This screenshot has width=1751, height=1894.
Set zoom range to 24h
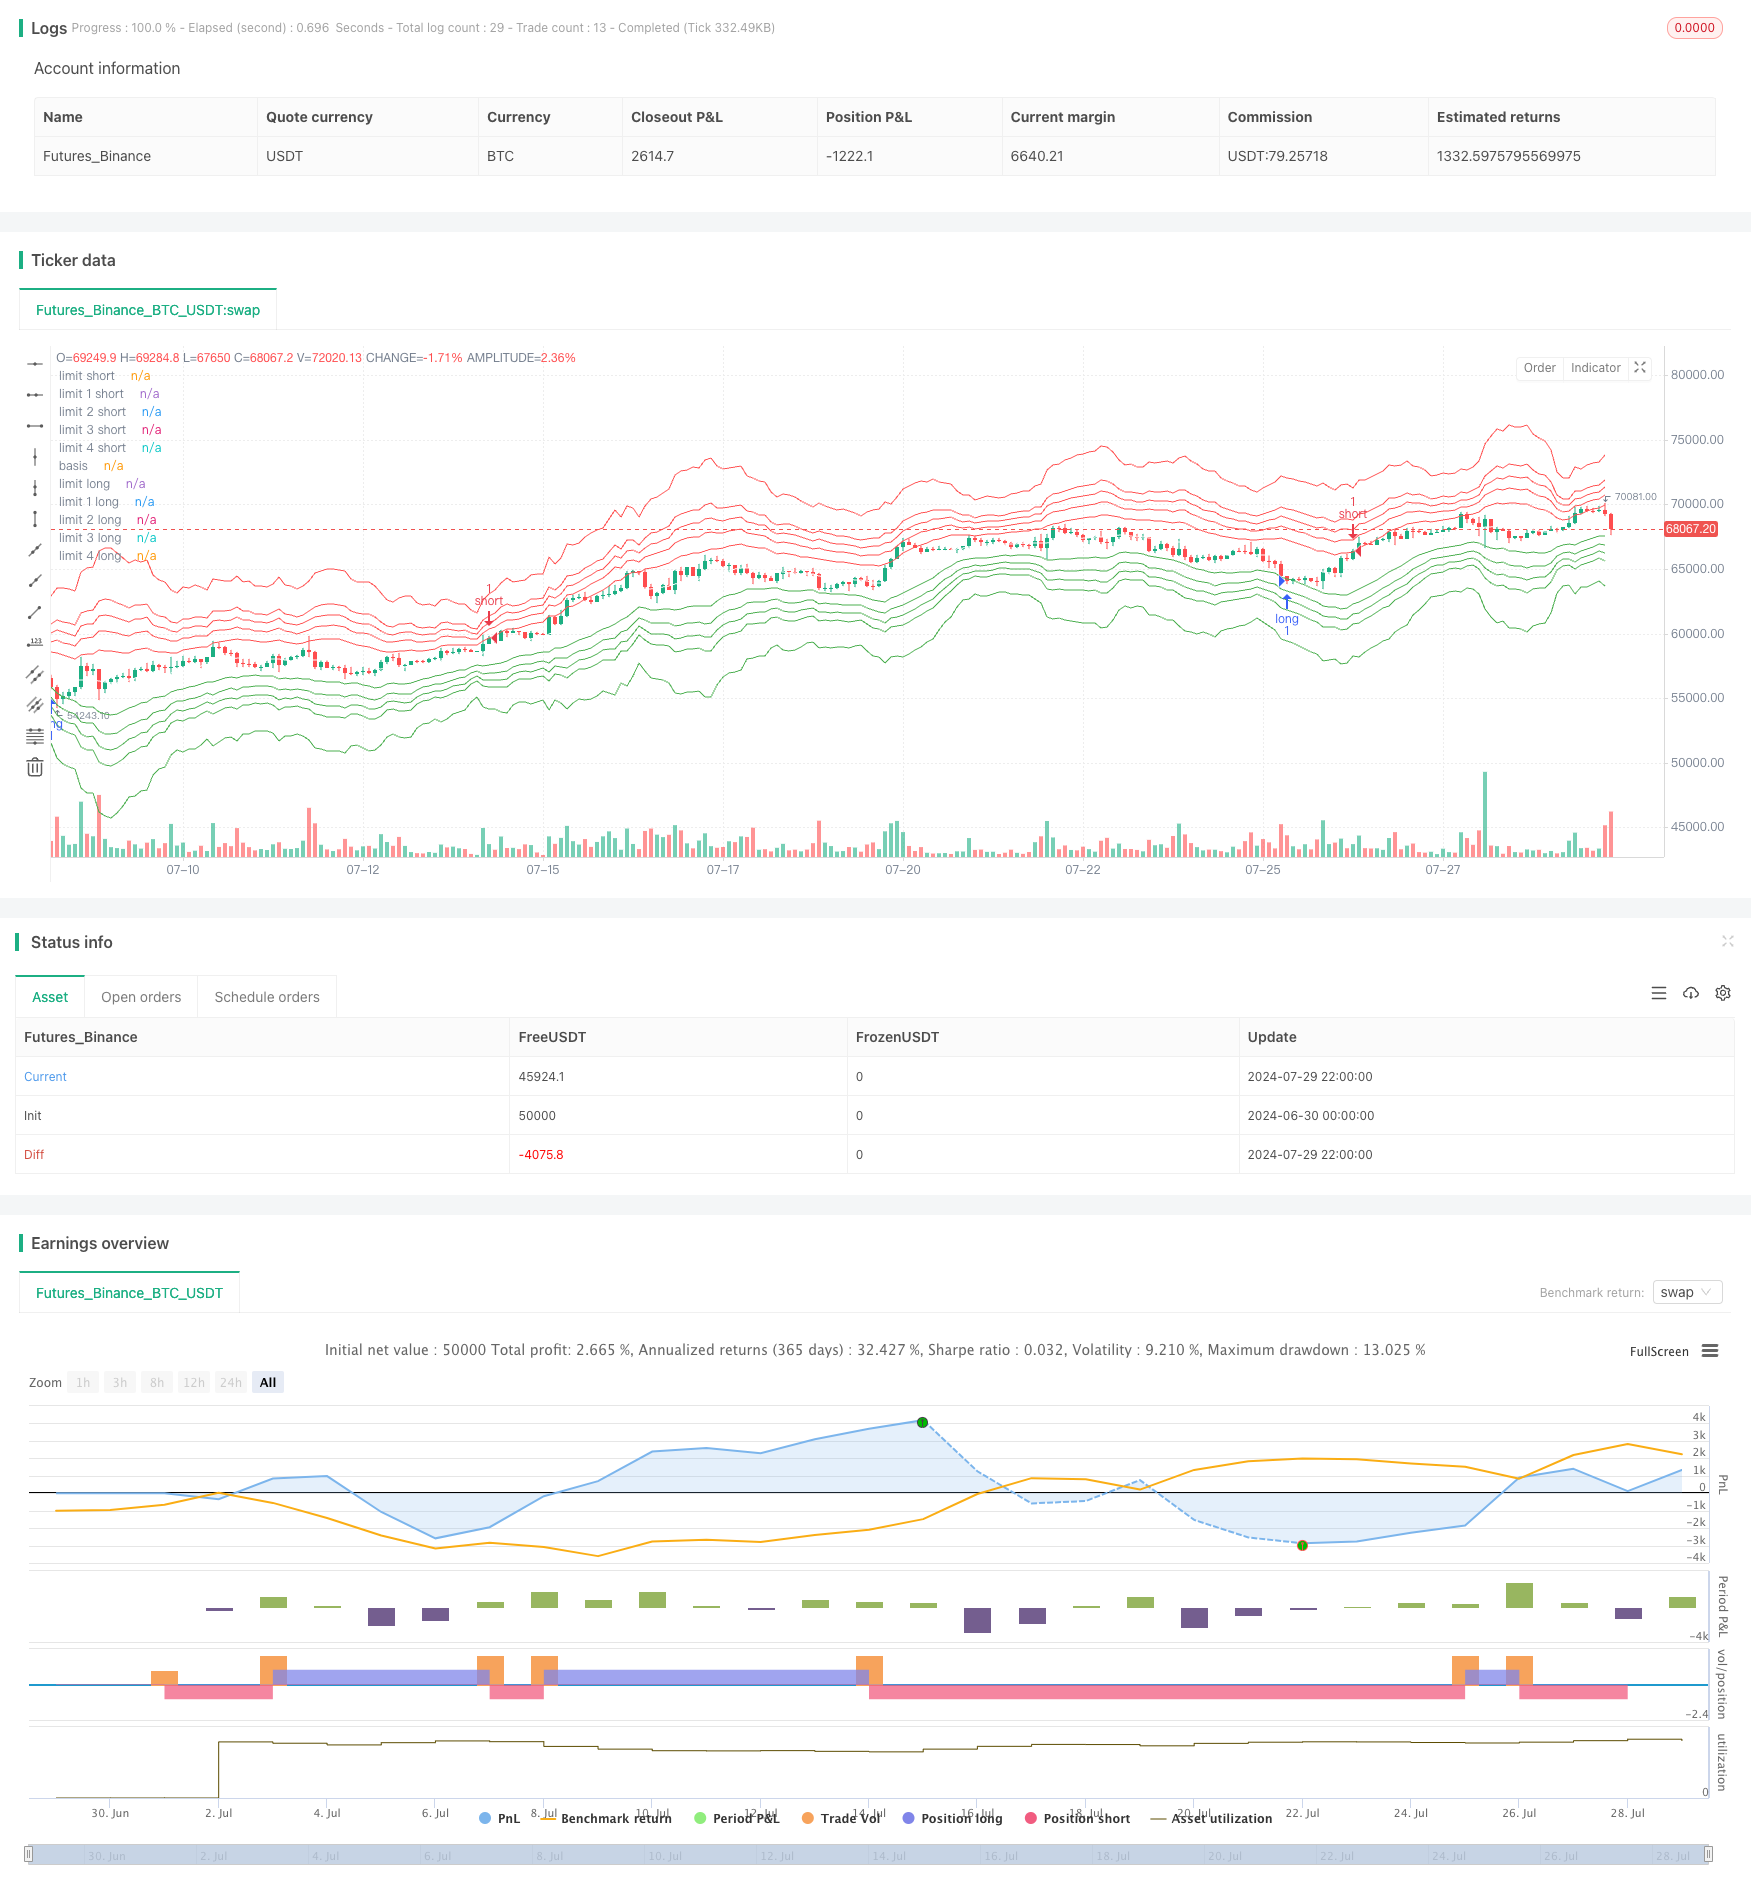(231, 1382)
